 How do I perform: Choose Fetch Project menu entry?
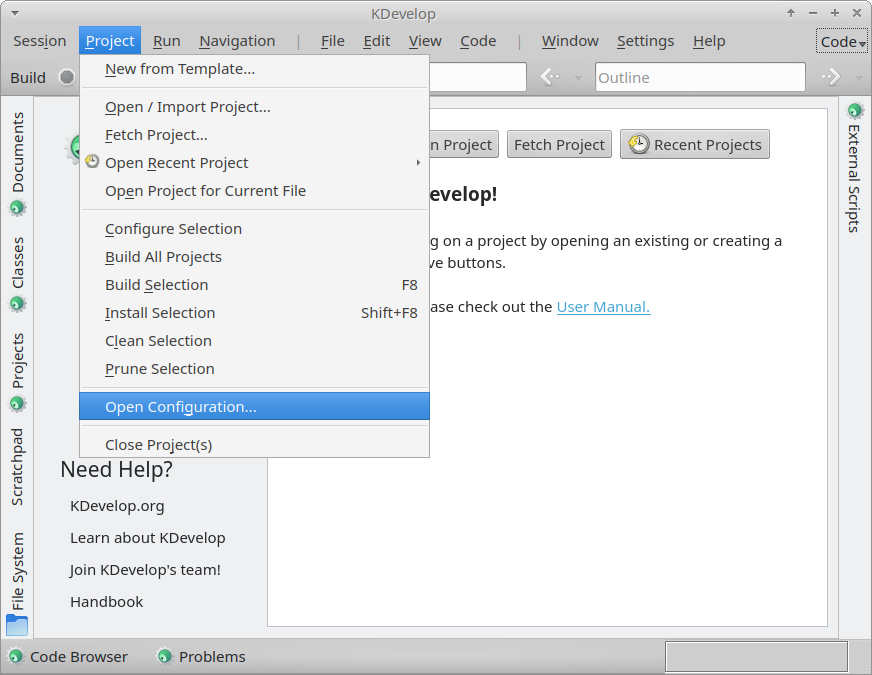tap(255, 135)
